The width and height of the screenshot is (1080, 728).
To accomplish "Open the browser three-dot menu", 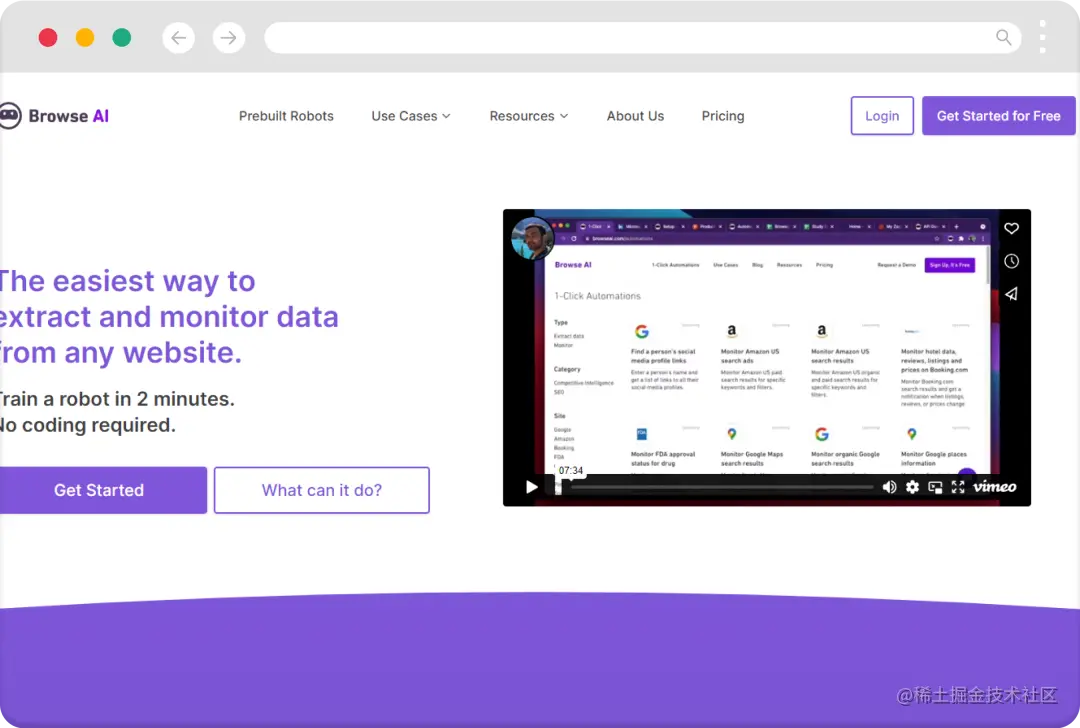I will point(1042,37).
